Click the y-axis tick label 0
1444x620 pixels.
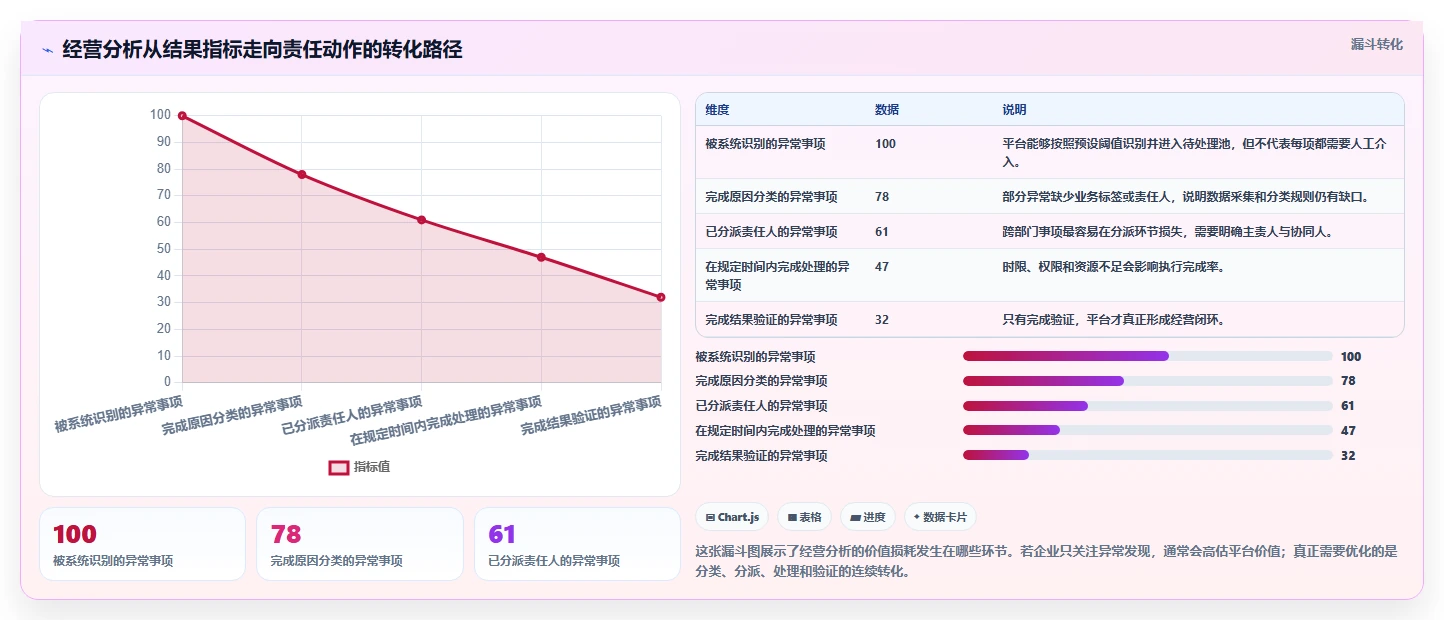coord(167,382)
